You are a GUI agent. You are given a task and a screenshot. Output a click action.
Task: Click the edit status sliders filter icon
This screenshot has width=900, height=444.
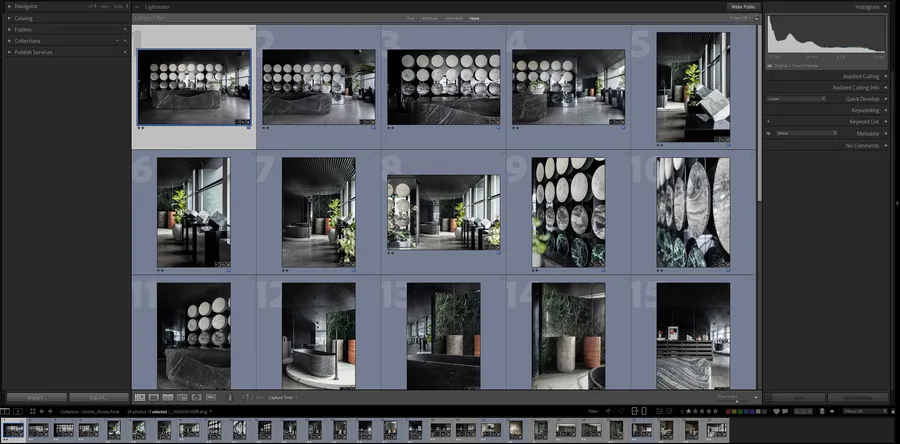point(659,411)
